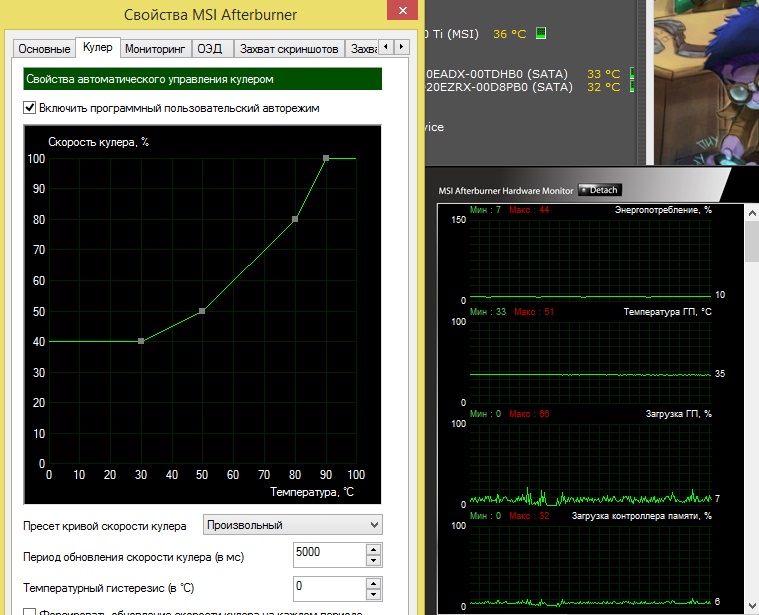The height and width of the screenshot is (615, 759).
Task: Click the Detach button in Hardware Monitor
Action: 600,190
